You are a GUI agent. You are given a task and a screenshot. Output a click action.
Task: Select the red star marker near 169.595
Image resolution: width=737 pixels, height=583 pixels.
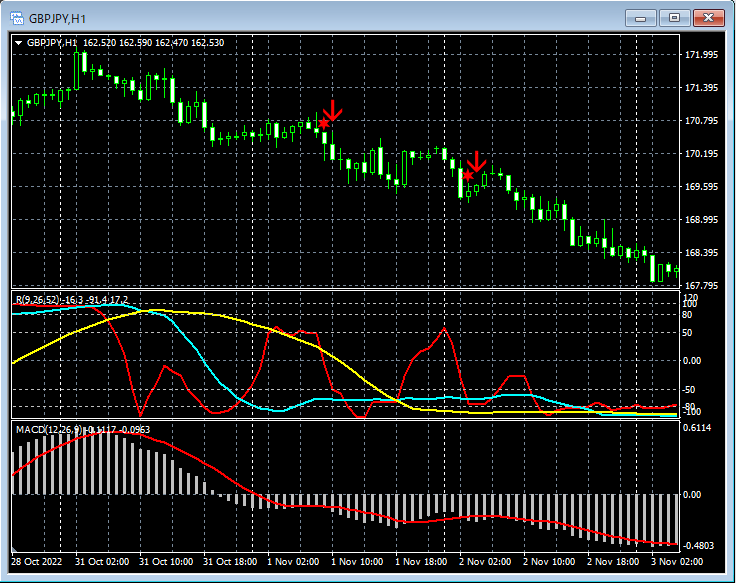point(468,176)
